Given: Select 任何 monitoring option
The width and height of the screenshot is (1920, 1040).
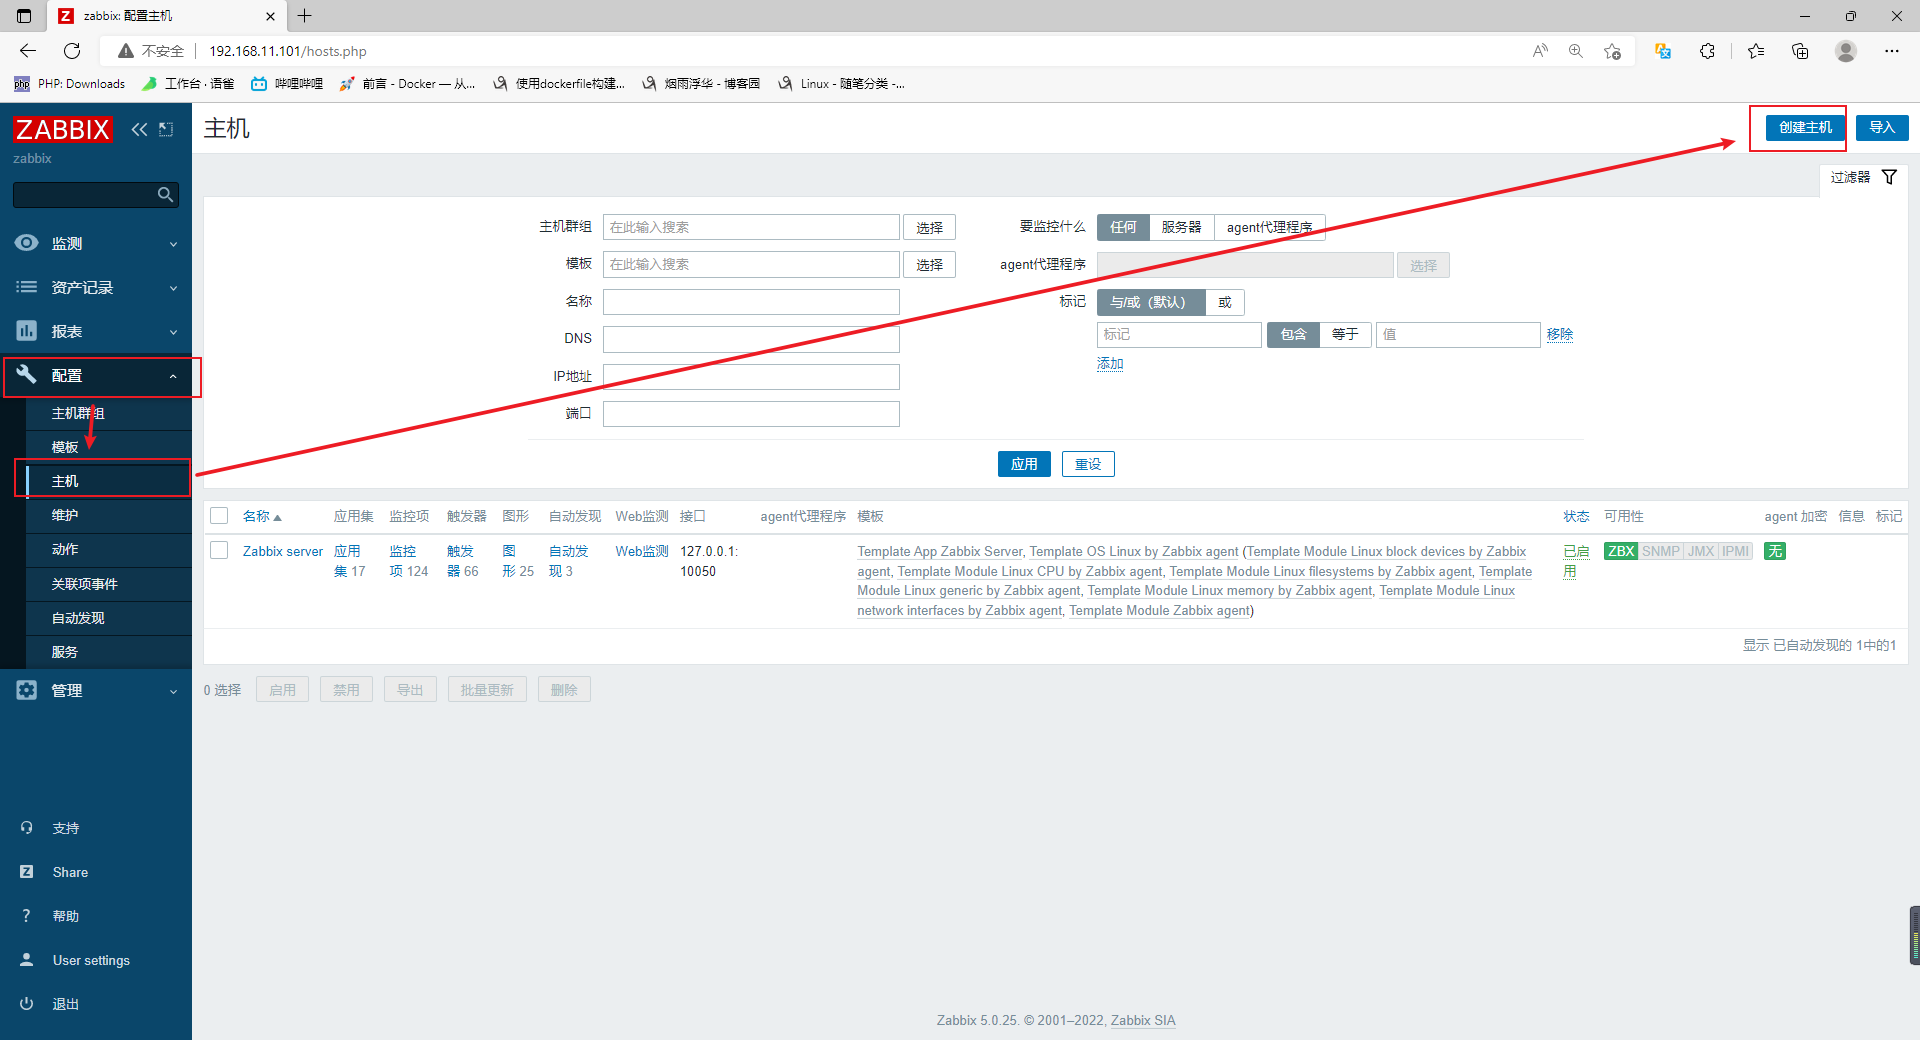Looking at the screenshot, I should (1123, 227).
